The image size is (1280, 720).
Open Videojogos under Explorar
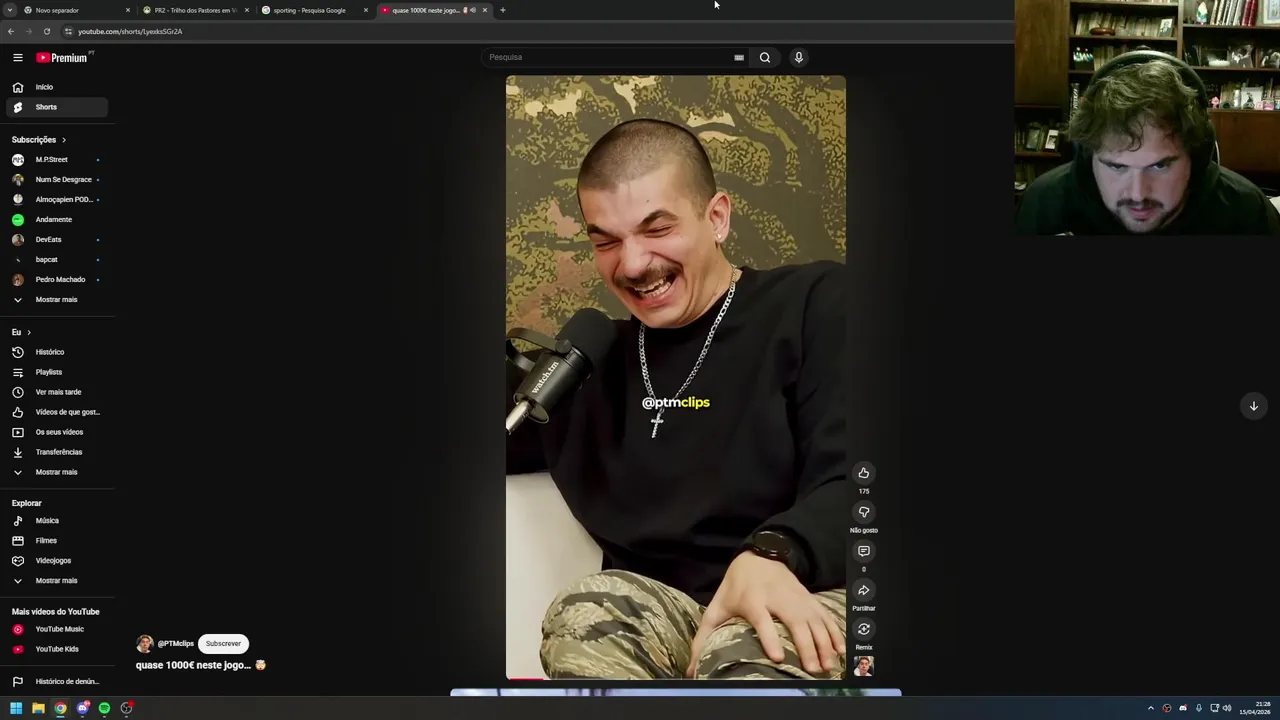tap(56, 561)
